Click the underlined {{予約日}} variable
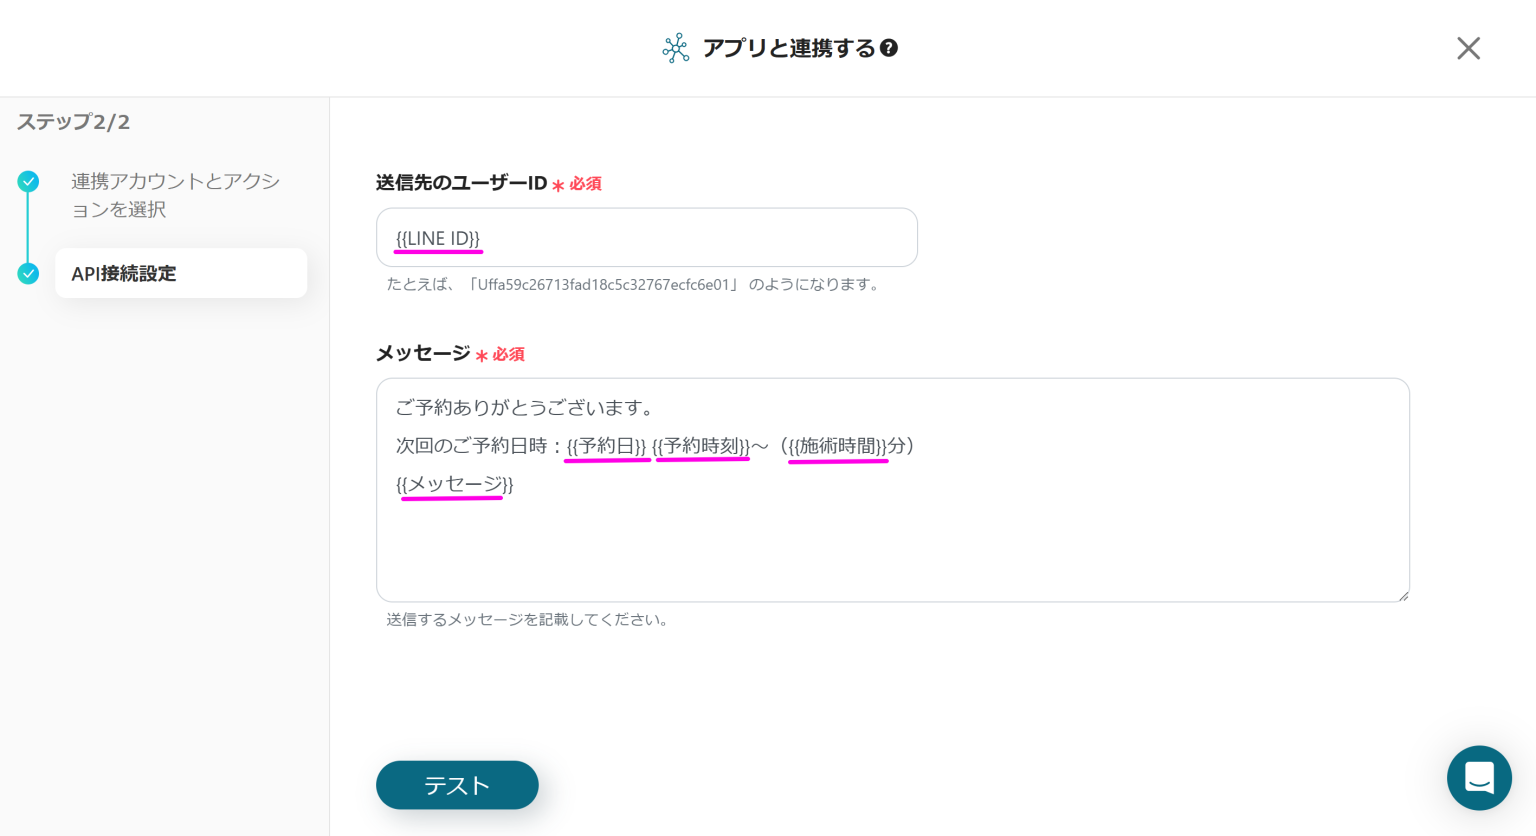The height and width of the screenshot is (836, 1536). point(607,446)
